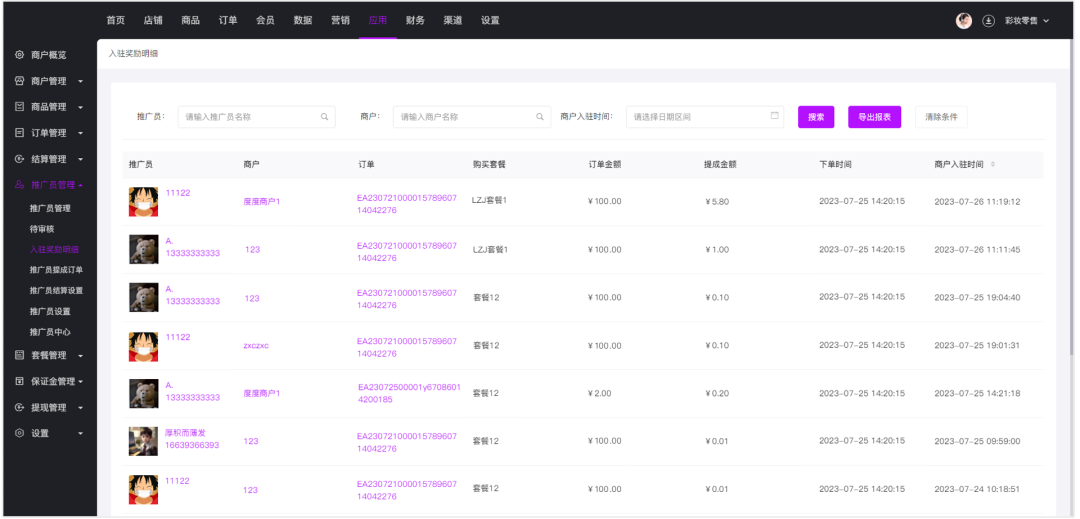Open the 营销 top navigation item
1080x519 pixels.
click(x=340, y=20)
